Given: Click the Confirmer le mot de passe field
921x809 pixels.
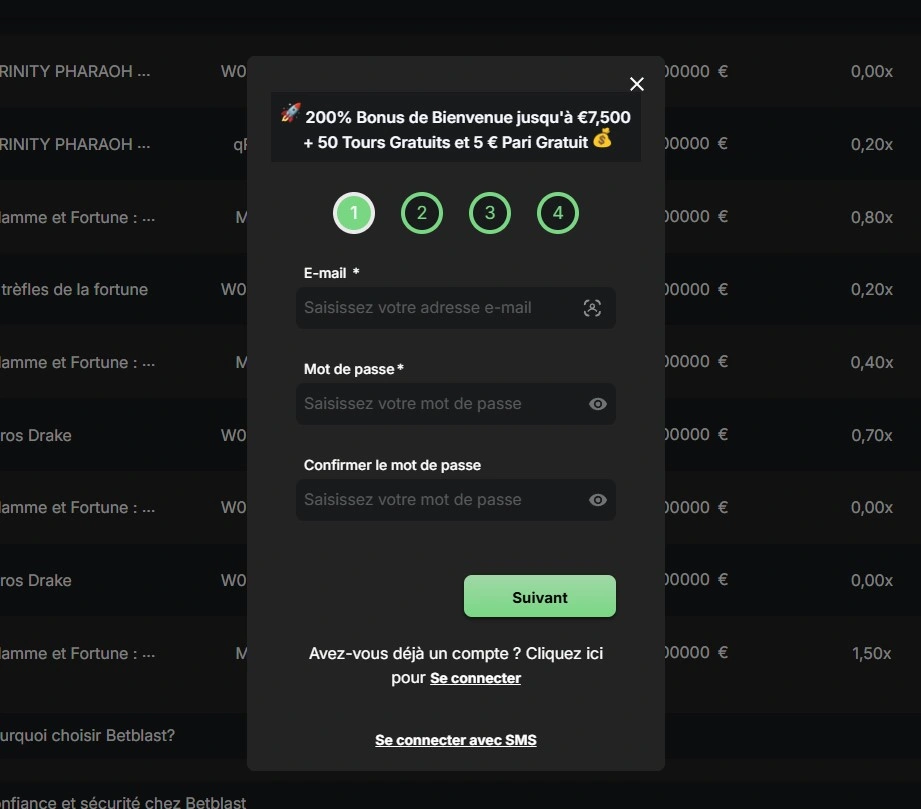Looking at the screenshot, I should [x=440, y=500].
